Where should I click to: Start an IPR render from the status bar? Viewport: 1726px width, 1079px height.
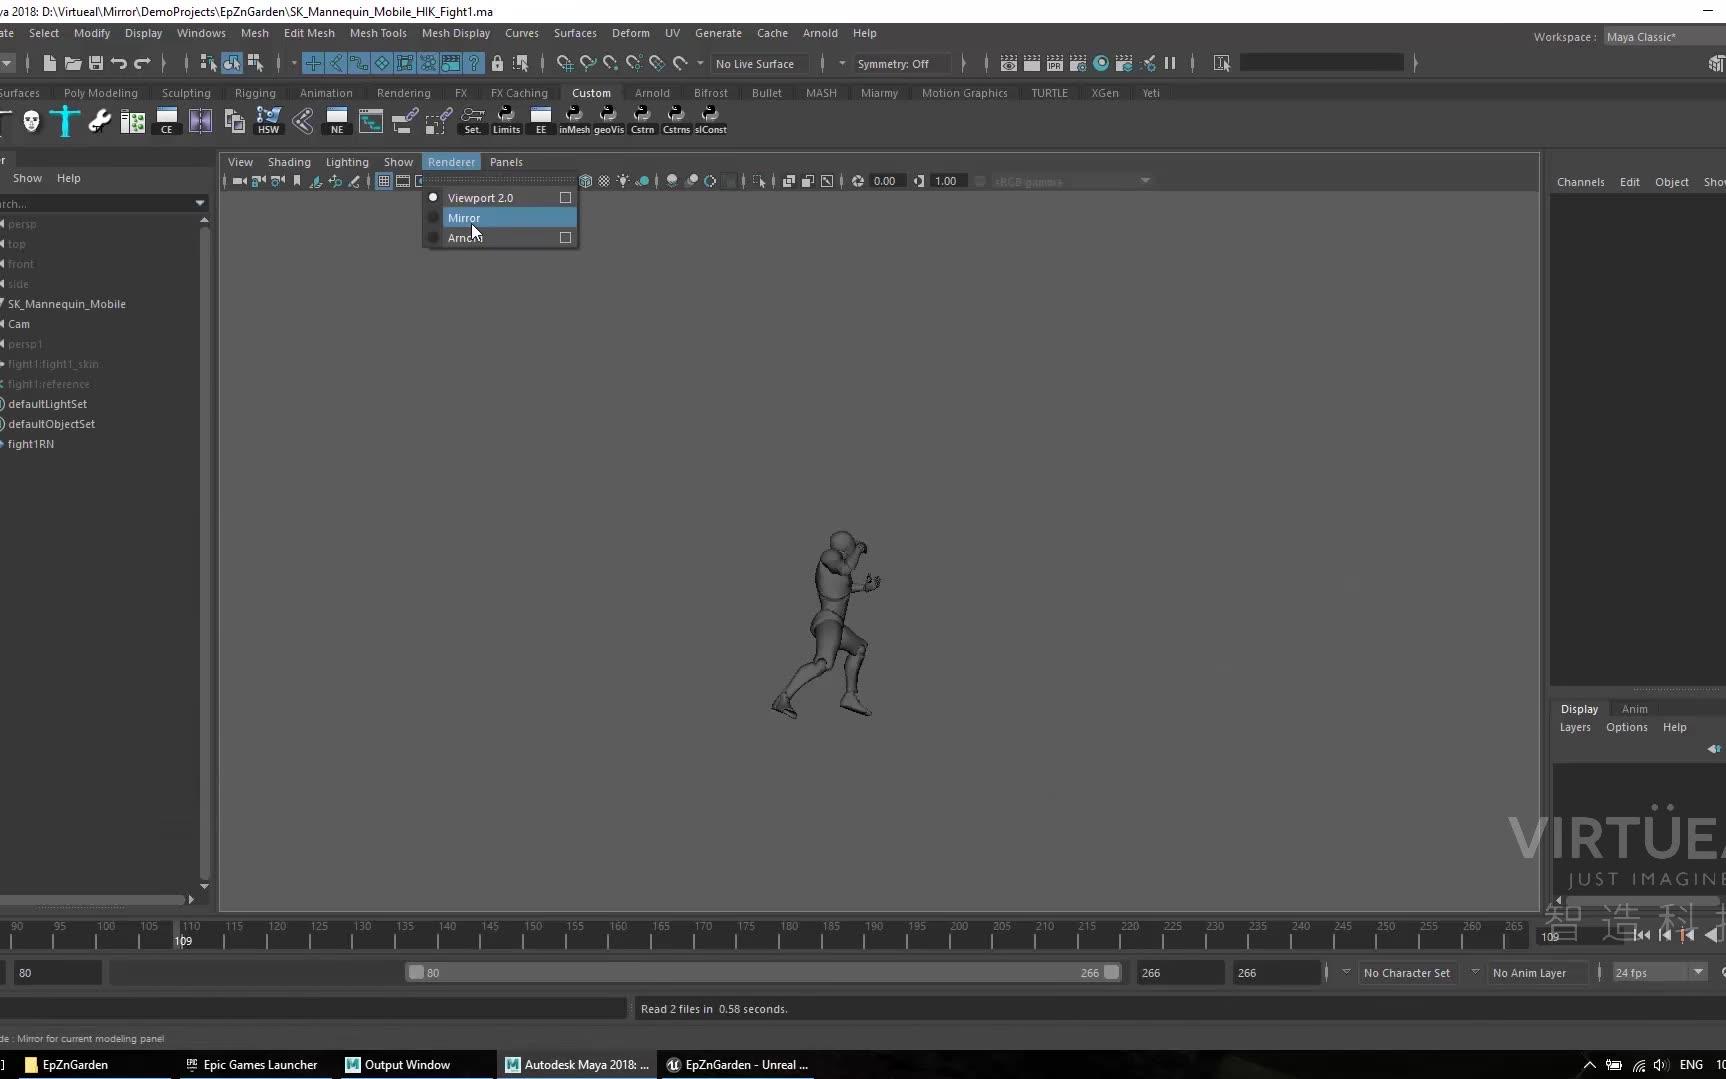point(1055,63)
